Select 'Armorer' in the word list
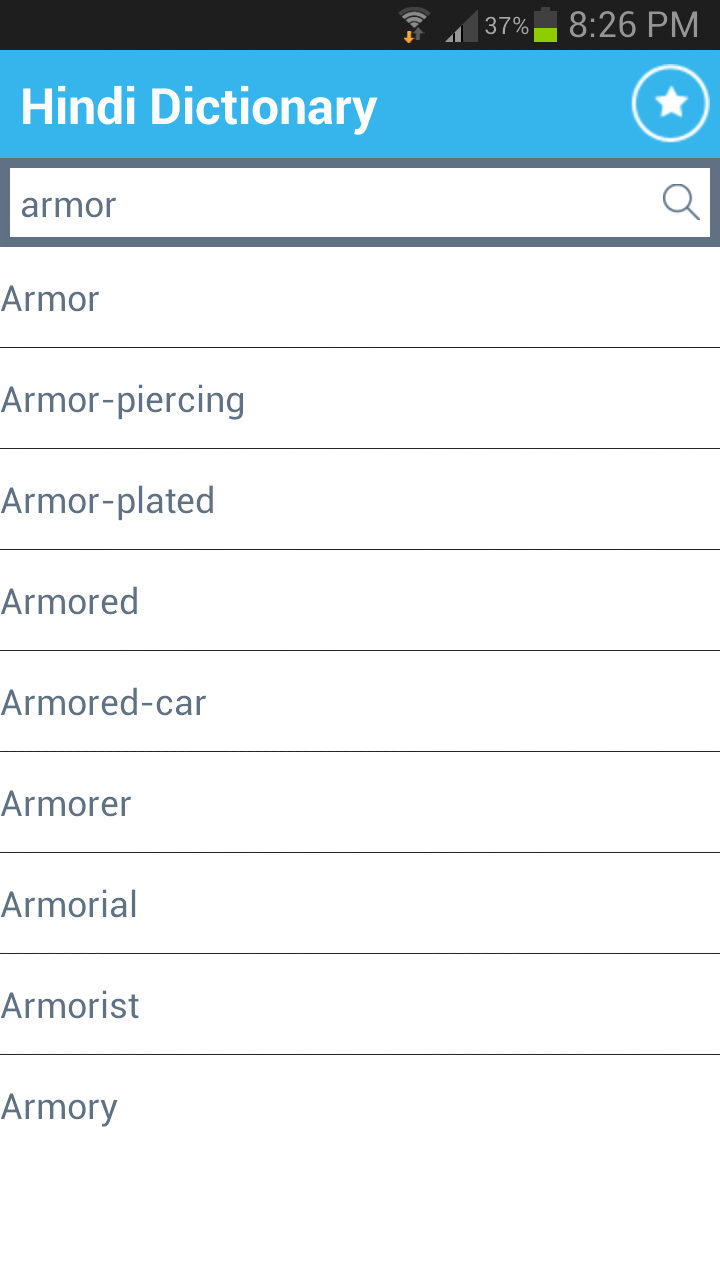Screen dimensions: 720x1280 coord(360,803)
